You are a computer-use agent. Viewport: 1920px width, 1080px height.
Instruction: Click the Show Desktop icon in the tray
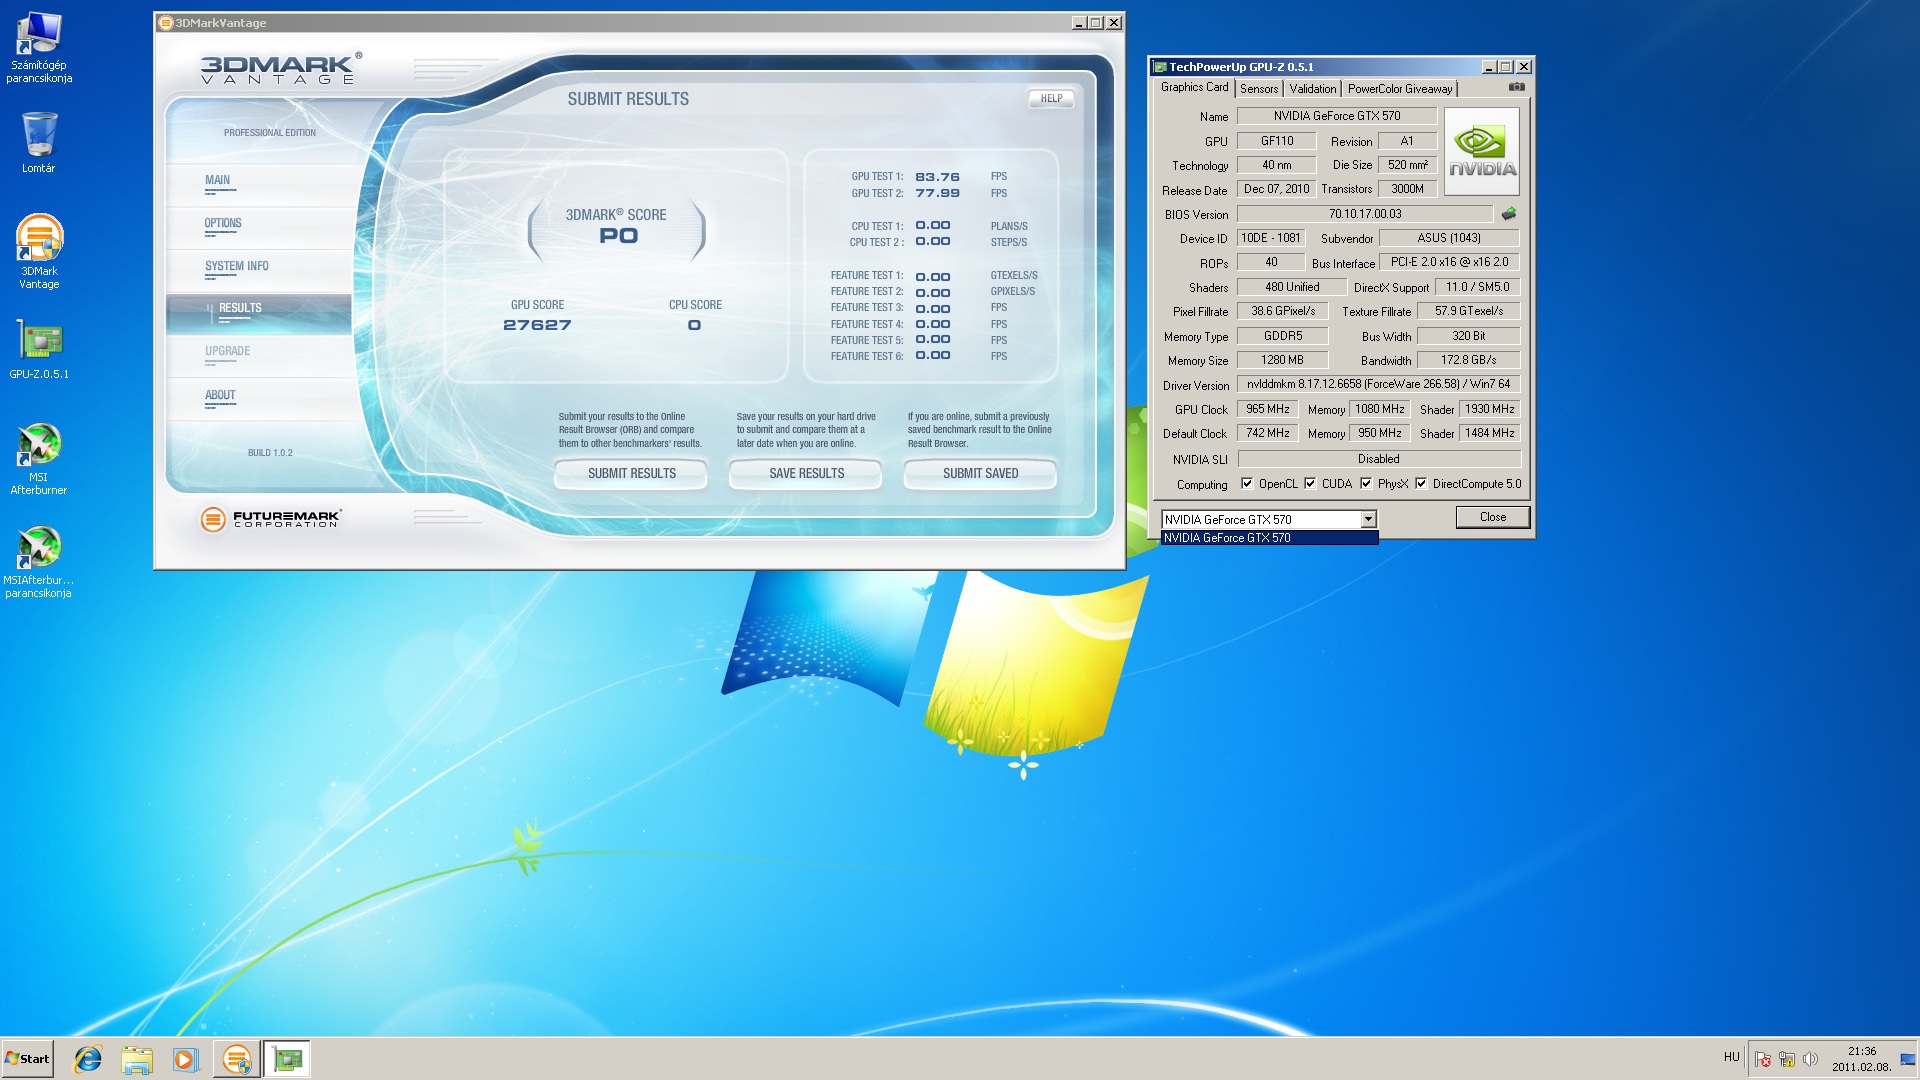click(x=1909, y=1059)
